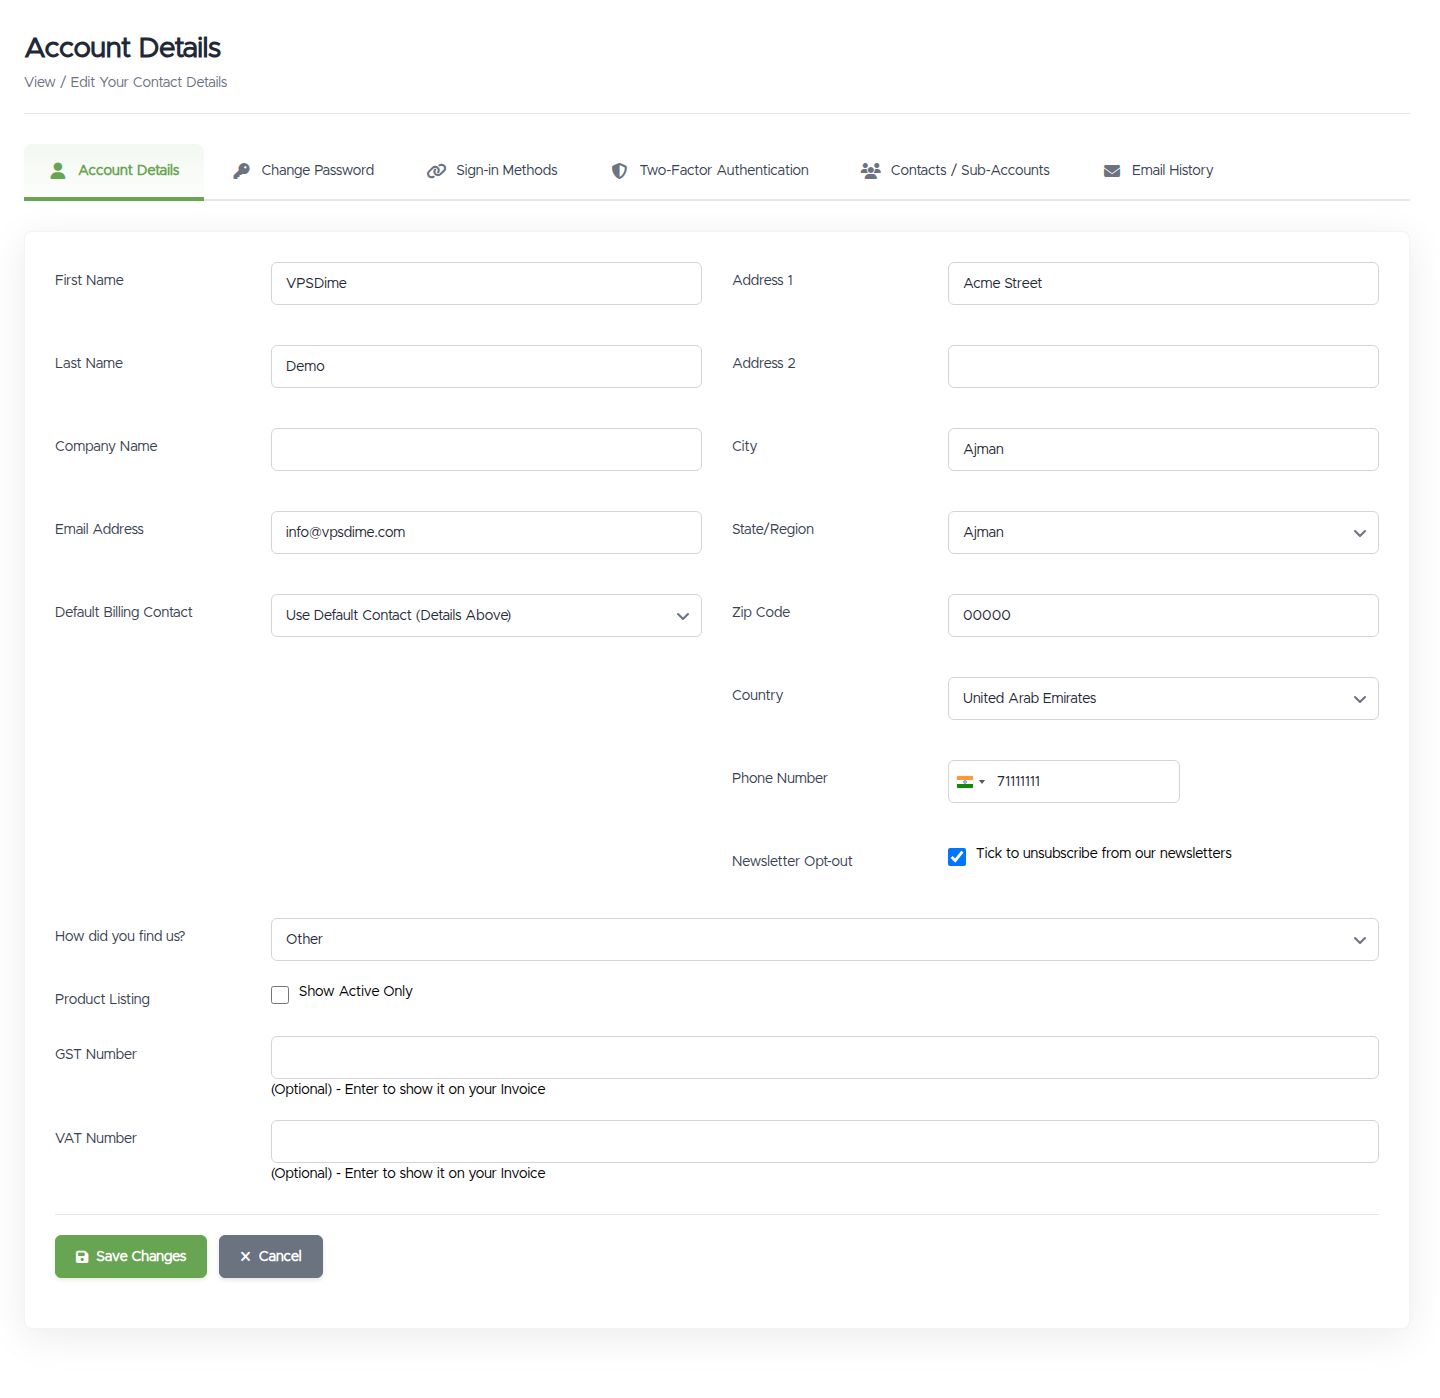Image resolution: width=1440 pixels, height=1398 pixels.
Task: Click the First Name field containing VPSDime
Action: pos(486,284)
